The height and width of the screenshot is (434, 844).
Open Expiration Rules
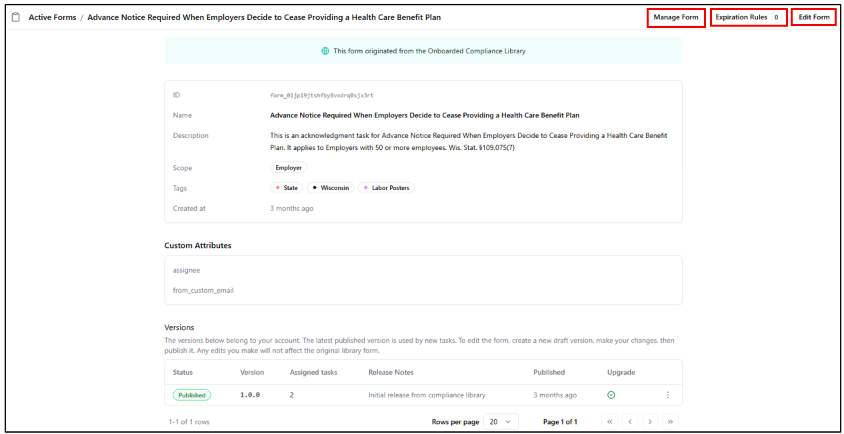click(x=747, y=18)
